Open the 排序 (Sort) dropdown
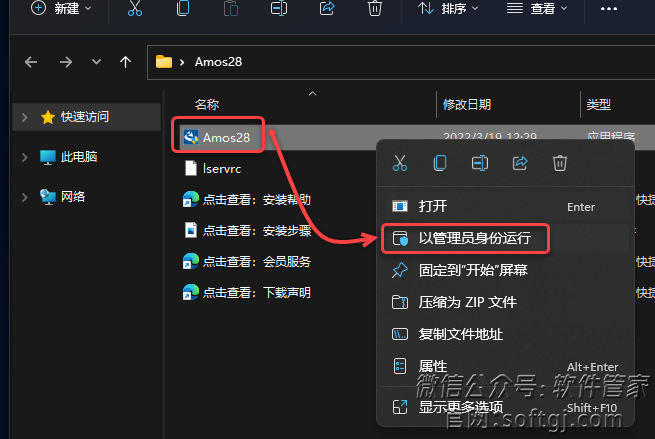Viewport: 655px width, 439px height. click(448, 8)
